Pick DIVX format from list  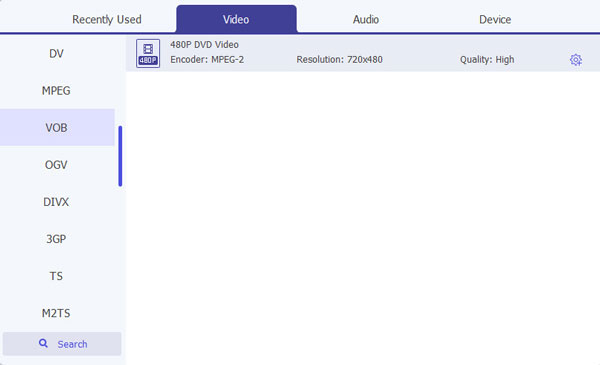coord(57,202)
